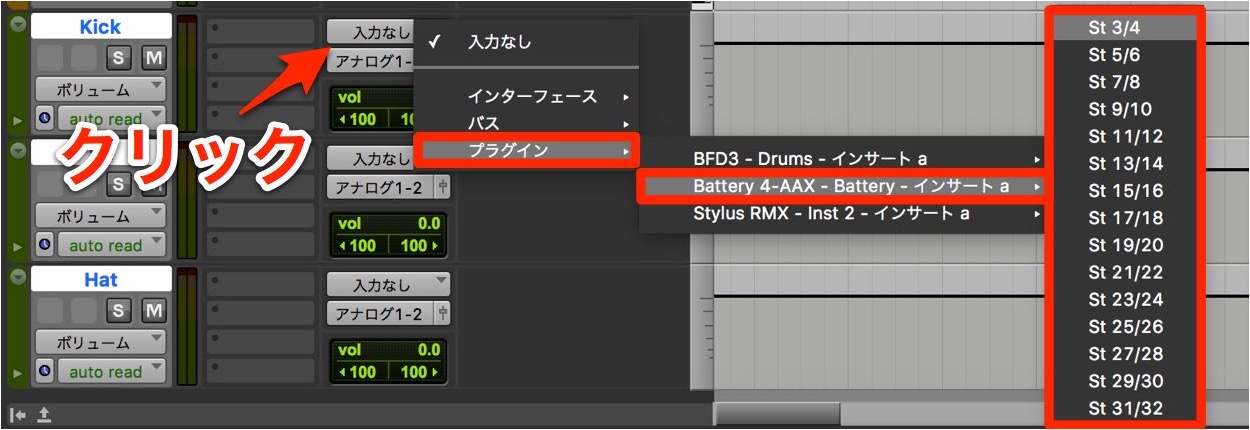This screenshot has height=430, width=1250.
Task: Open output window icon on middle track
Action: [443, 187]
